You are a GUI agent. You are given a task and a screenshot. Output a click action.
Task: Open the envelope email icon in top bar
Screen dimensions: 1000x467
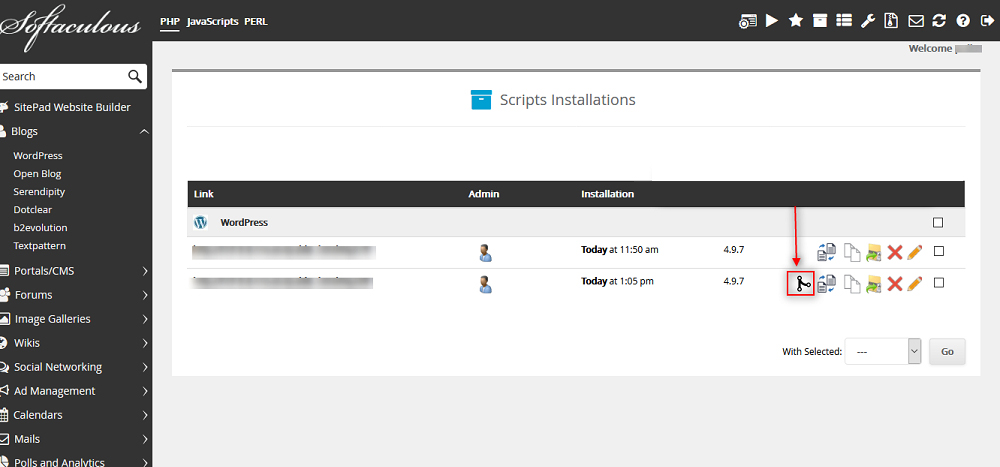[x=915, y=21]
